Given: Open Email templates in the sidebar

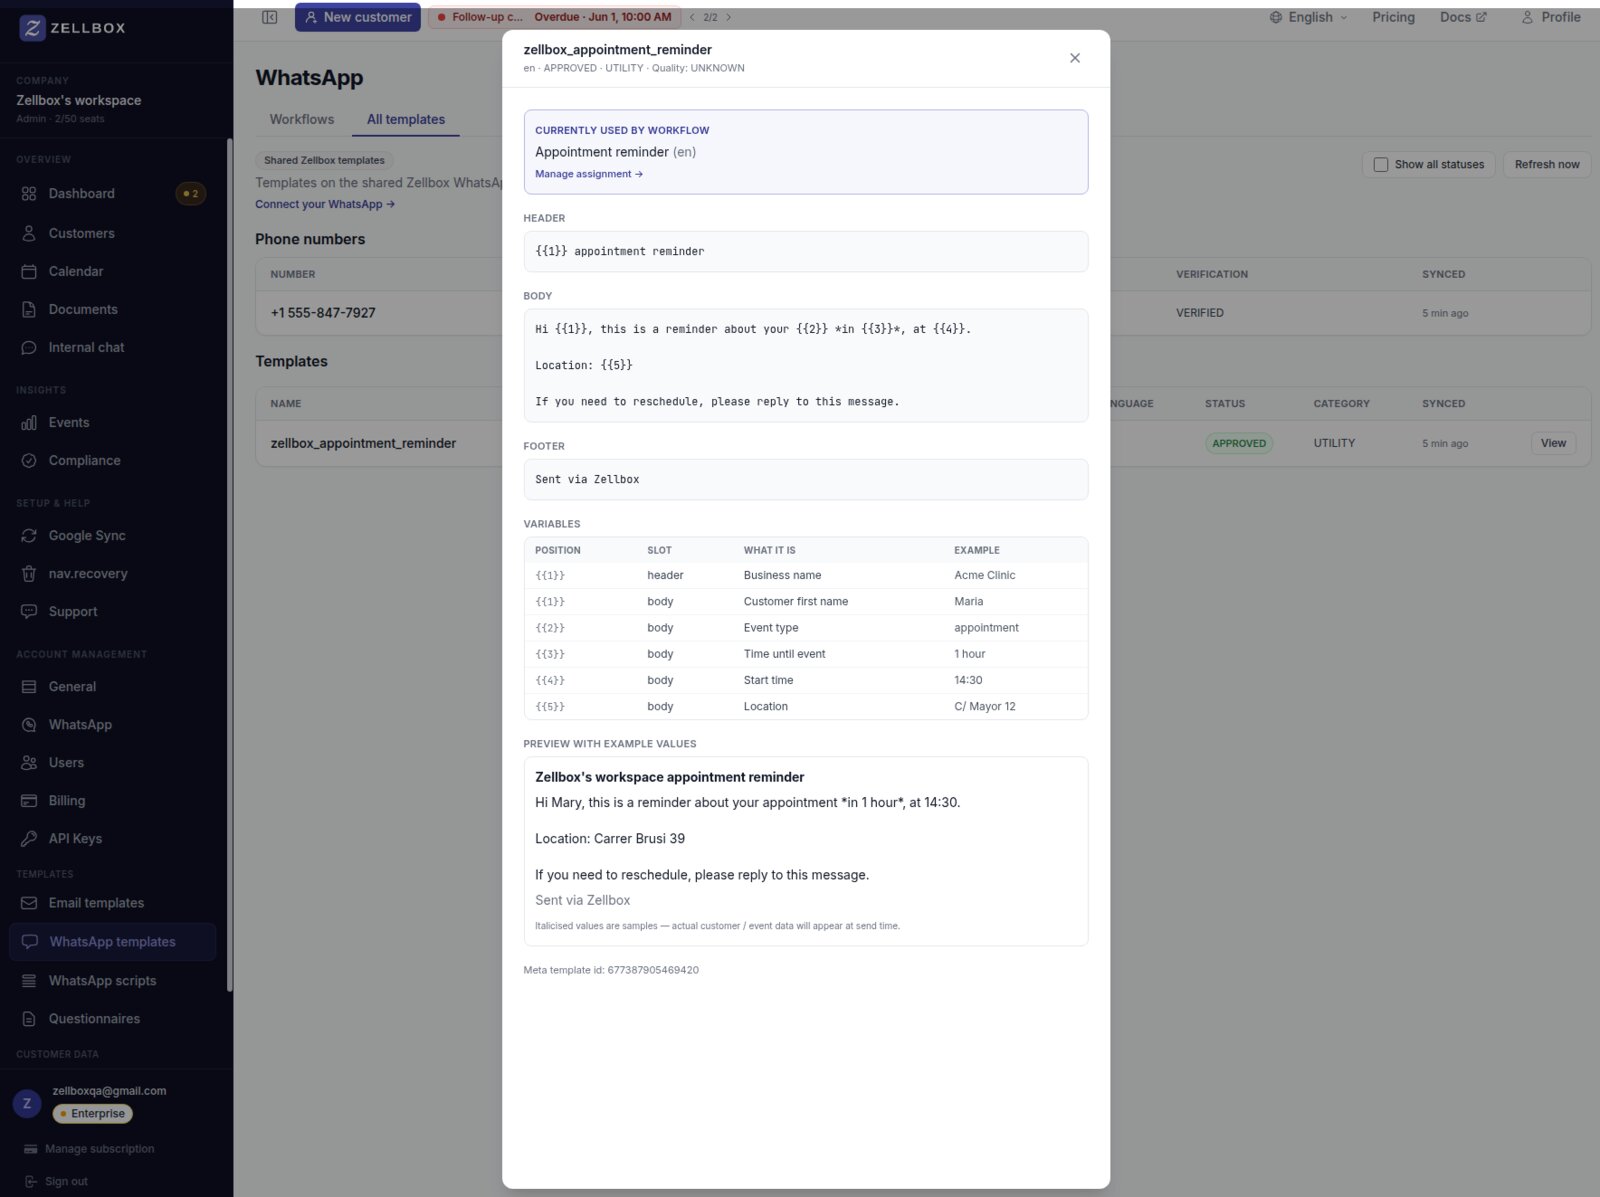Looking at the screenshot, I should click(96, 902).
